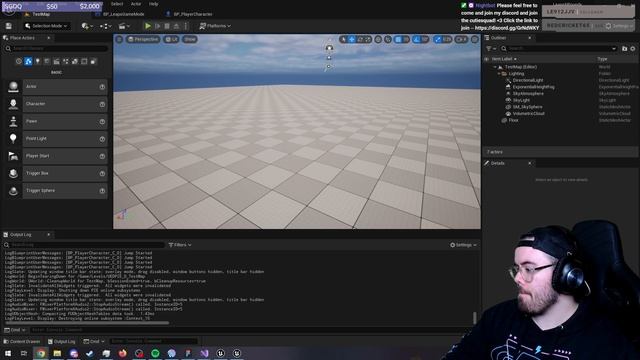
Task: Toggle grid snapping in the viewport
Action: point(398,39)
